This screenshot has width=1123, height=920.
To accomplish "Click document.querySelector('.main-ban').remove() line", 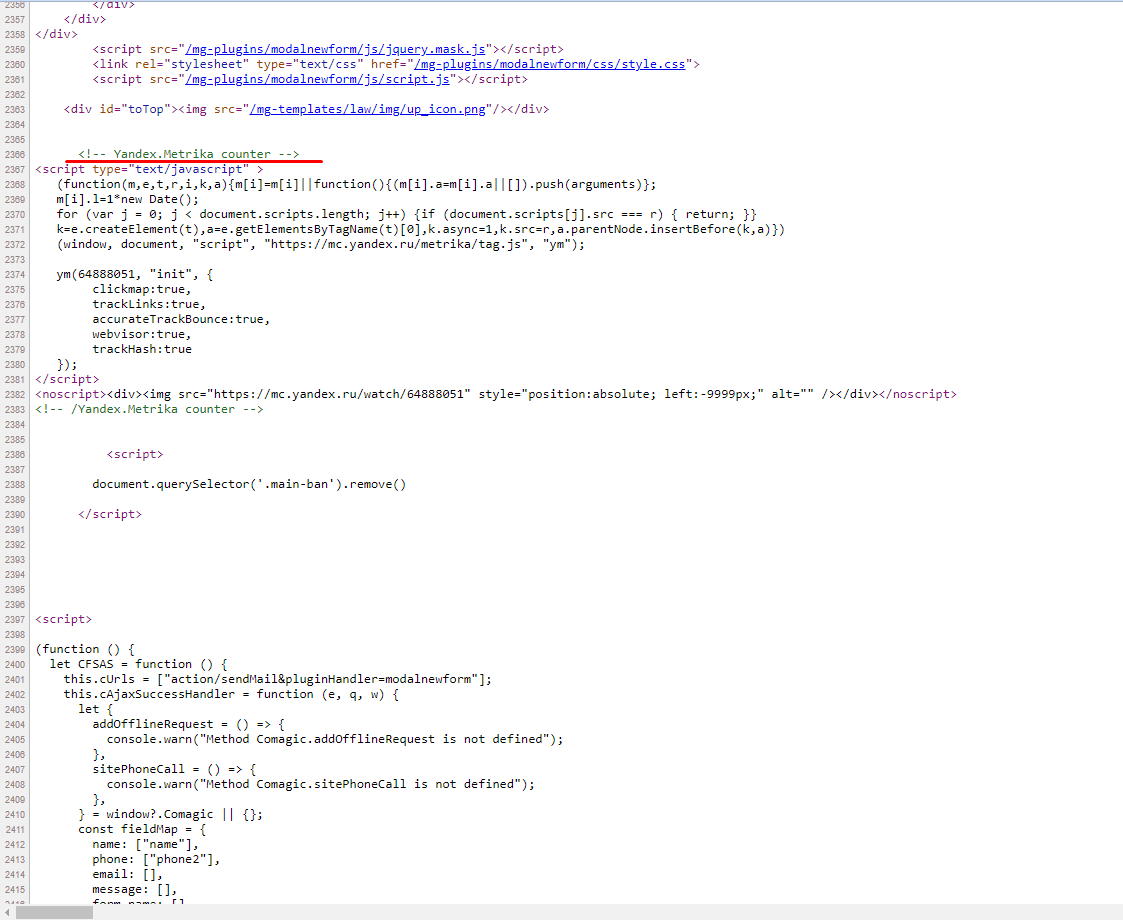I will click(249, 485).
